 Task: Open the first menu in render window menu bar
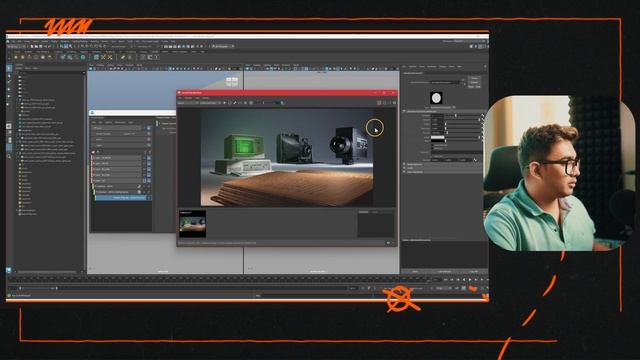click(x=180, y=98)
